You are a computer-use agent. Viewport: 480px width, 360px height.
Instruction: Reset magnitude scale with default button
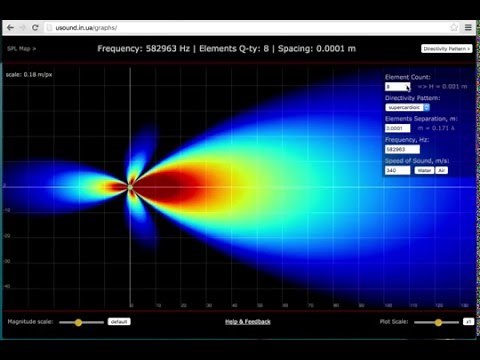119,322
